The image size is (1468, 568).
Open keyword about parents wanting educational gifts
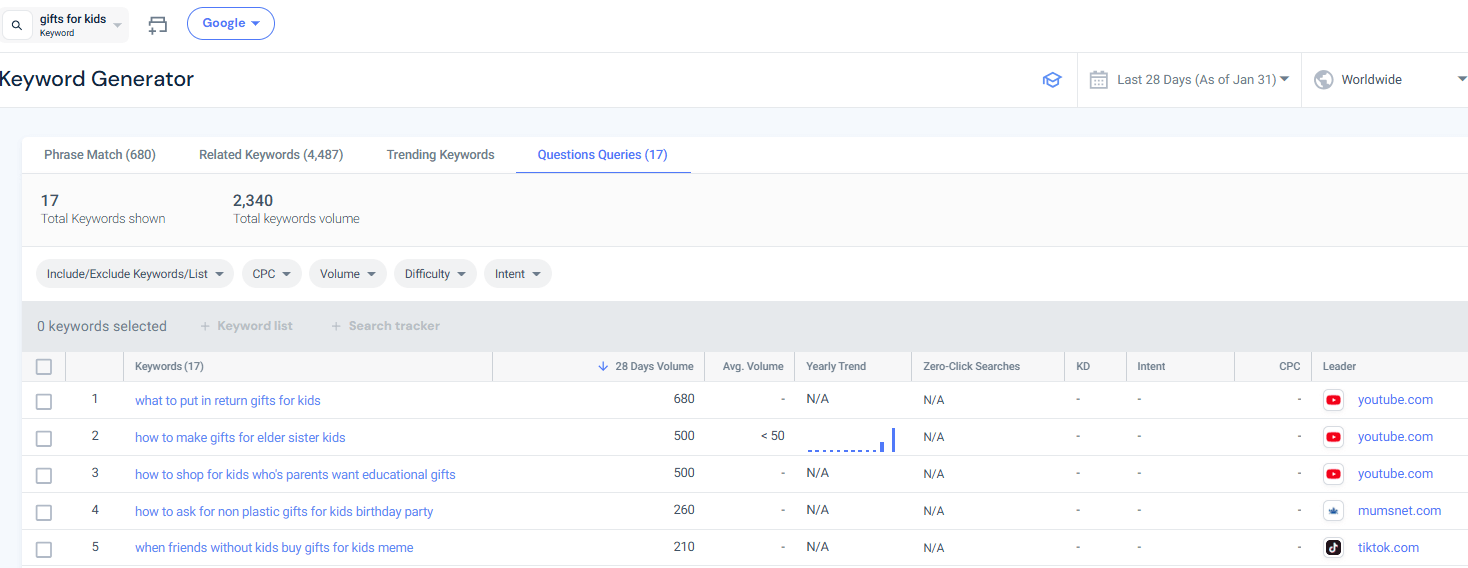click(295, 474)
